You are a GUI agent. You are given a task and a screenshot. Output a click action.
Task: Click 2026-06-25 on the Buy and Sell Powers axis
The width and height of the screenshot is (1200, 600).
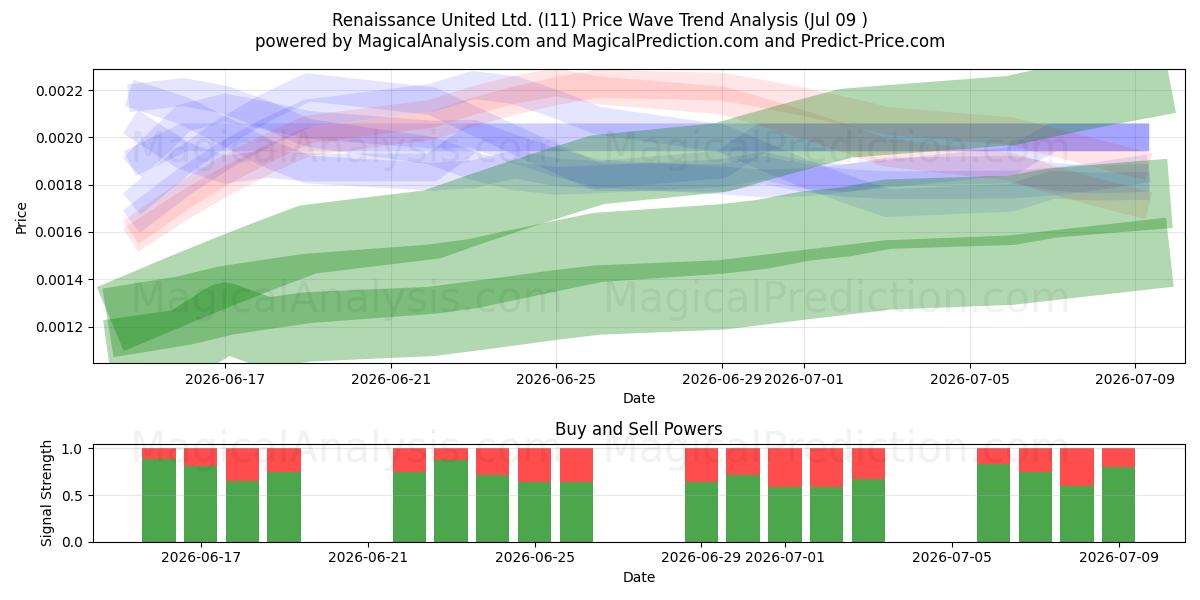[535, 557]
